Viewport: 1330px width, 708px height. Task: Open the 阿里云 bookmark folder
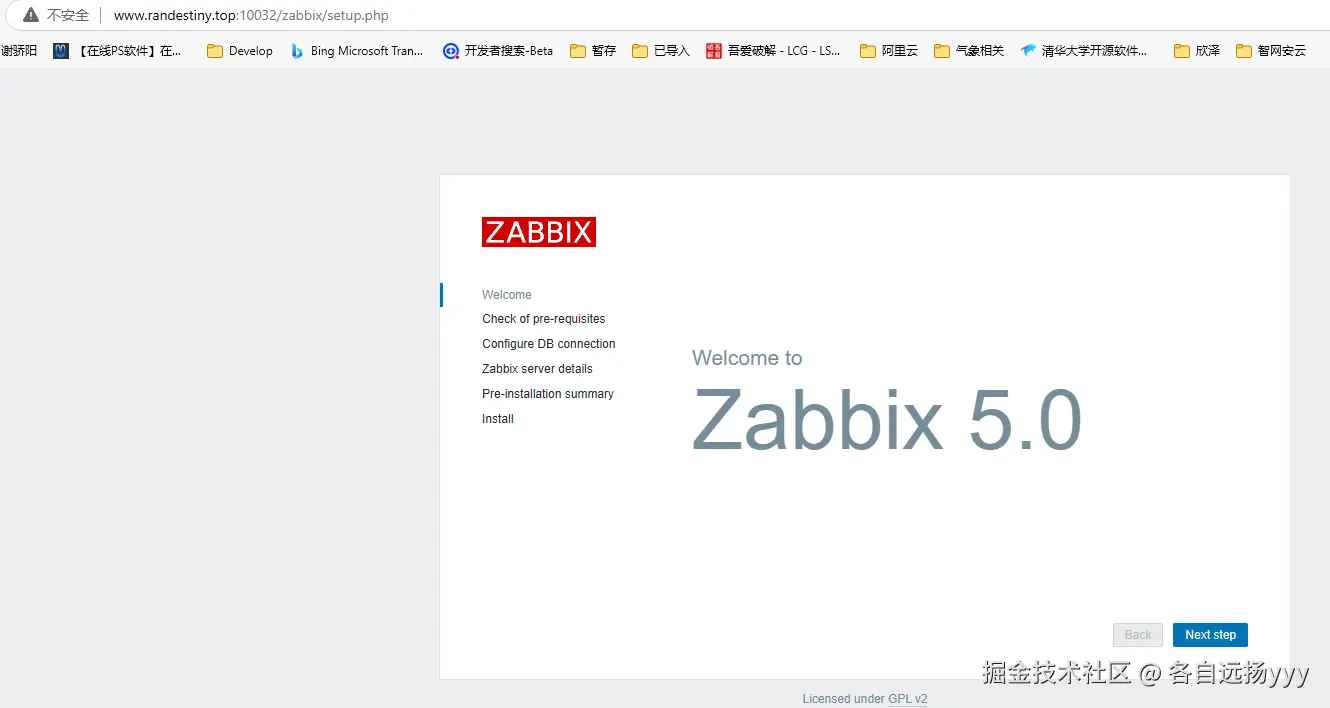pyautogui.click(x=889, y=51)
